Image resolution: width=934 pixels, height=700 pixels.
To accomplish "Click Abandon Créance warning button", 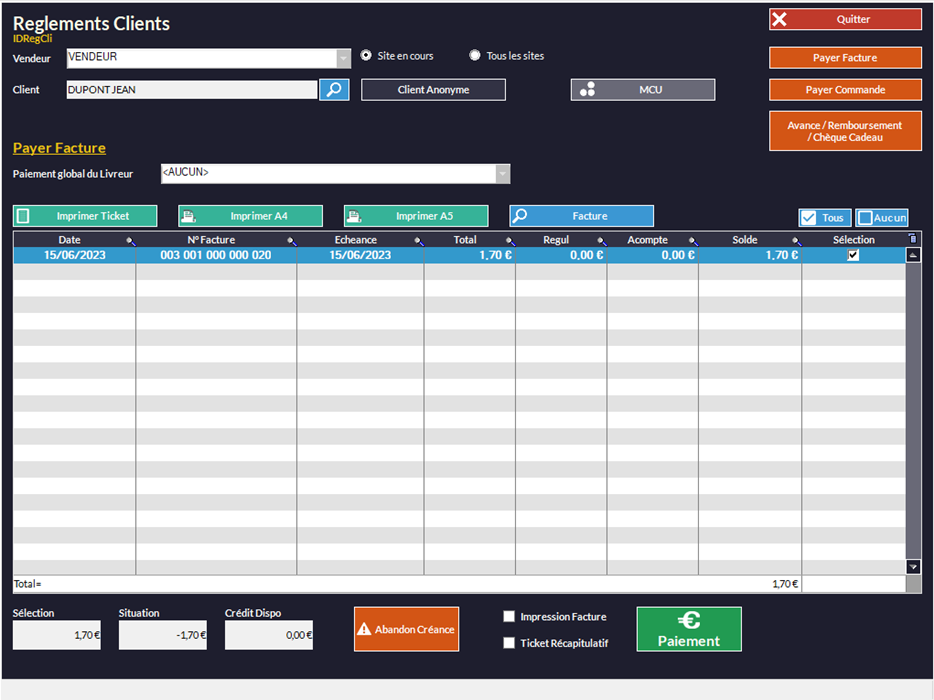I will tap(406, 630).
